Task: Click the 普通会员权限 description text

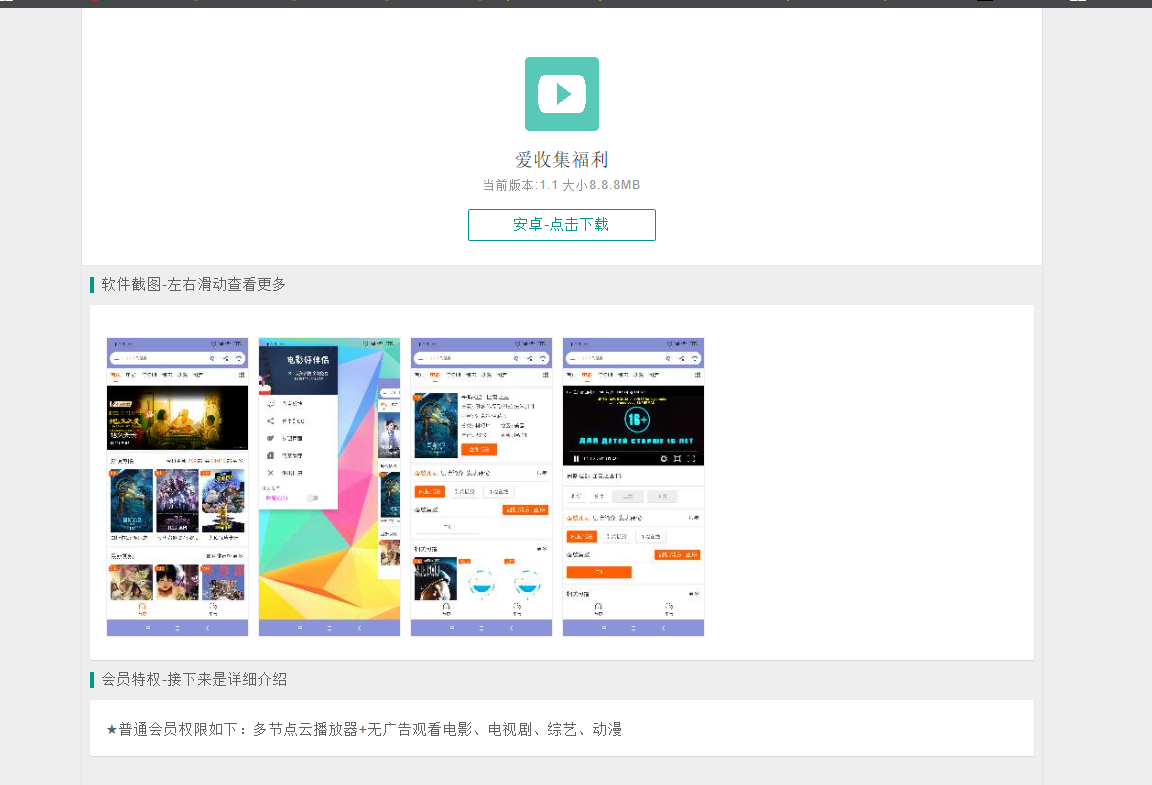Action: 364,730
